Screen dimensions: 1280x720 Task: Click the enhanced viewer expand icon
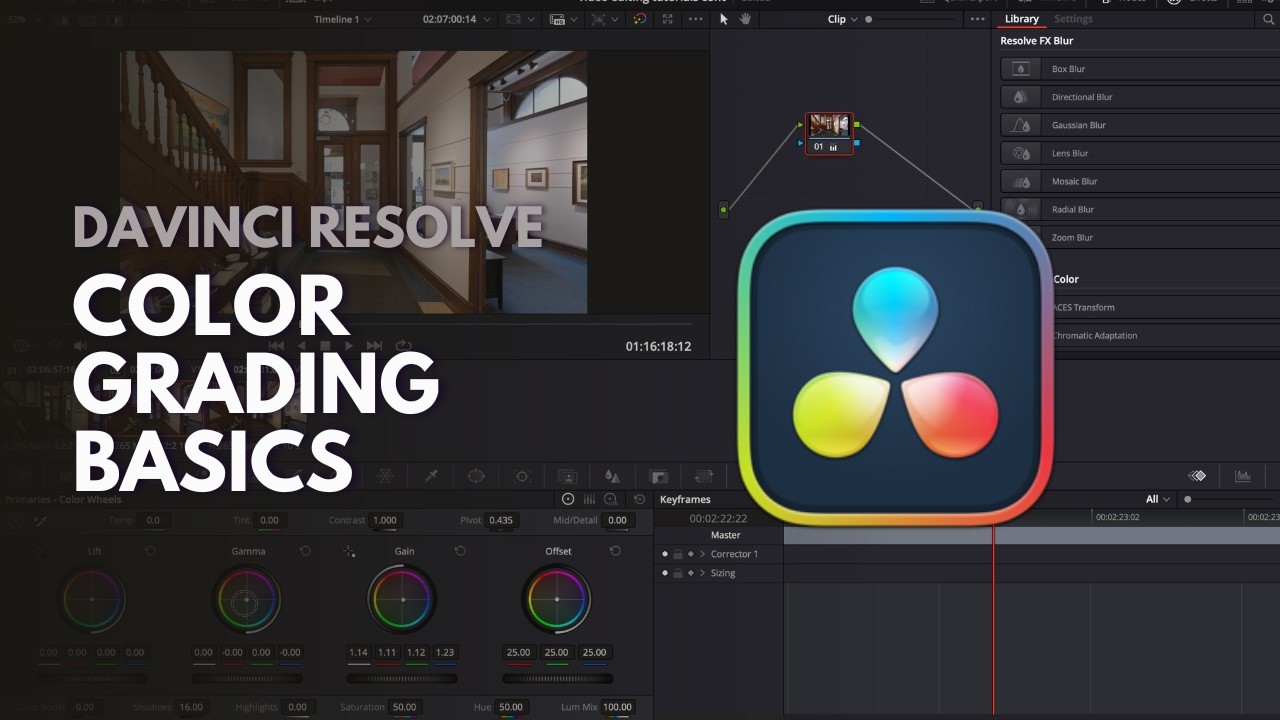pos(667,19)
